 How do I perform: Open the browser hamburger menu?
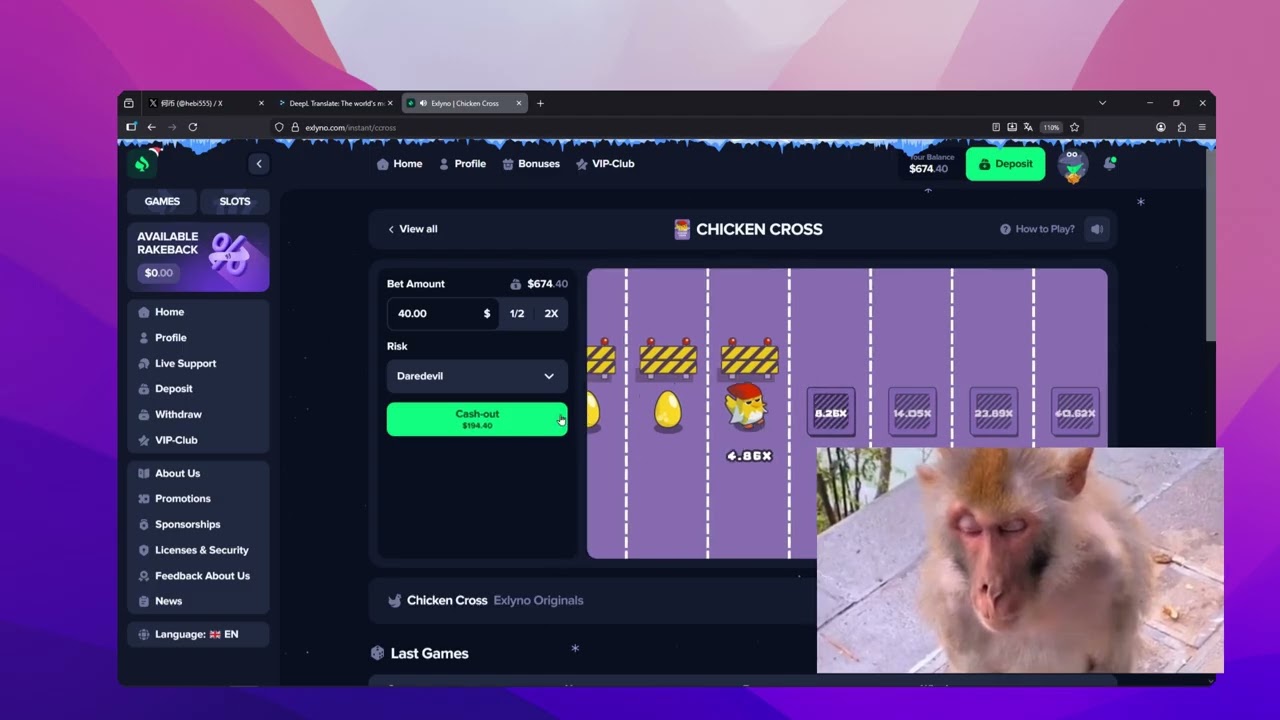pos(1202,127)
